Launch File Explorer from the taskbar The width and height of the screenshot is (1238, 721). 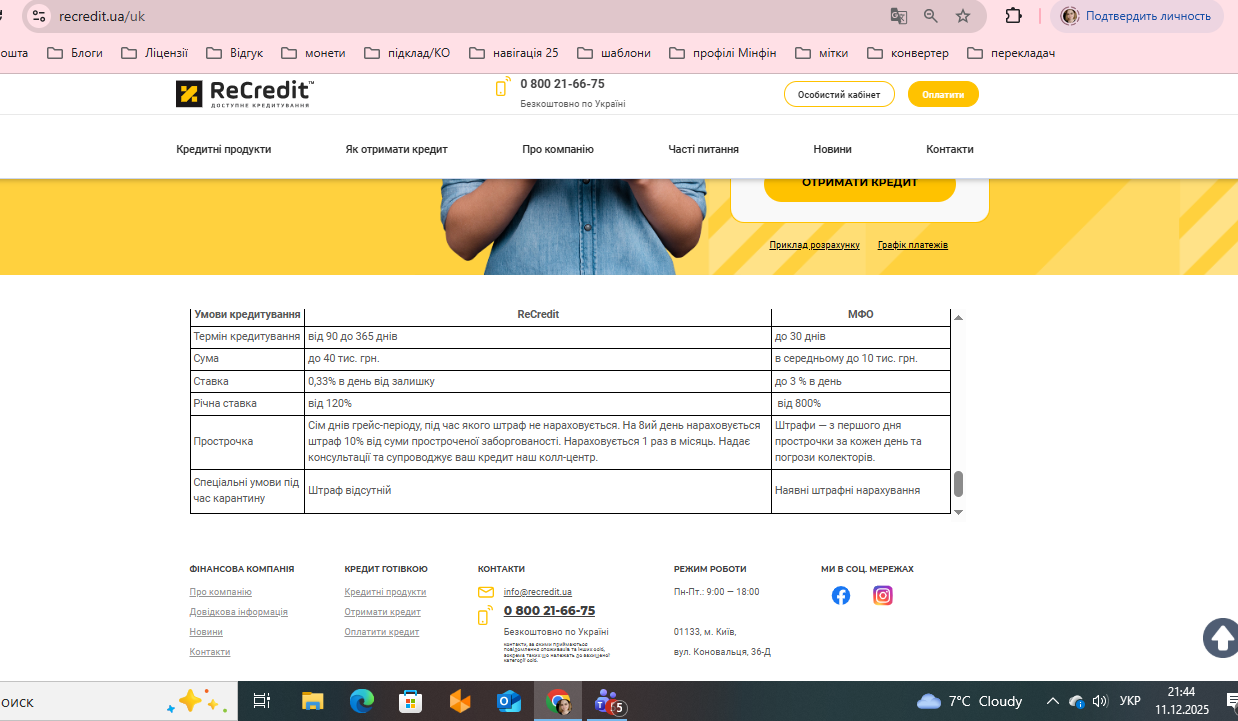(313, 702)
